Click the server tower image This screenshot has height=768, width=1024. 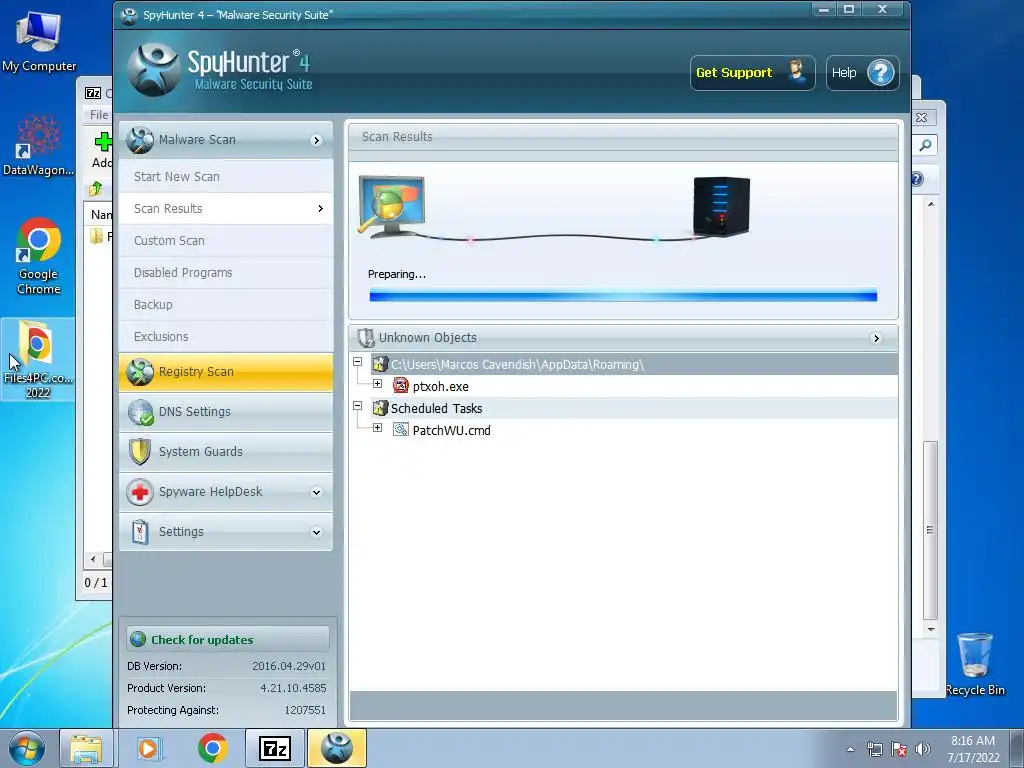pyautogui.click(x=721, y=206)
